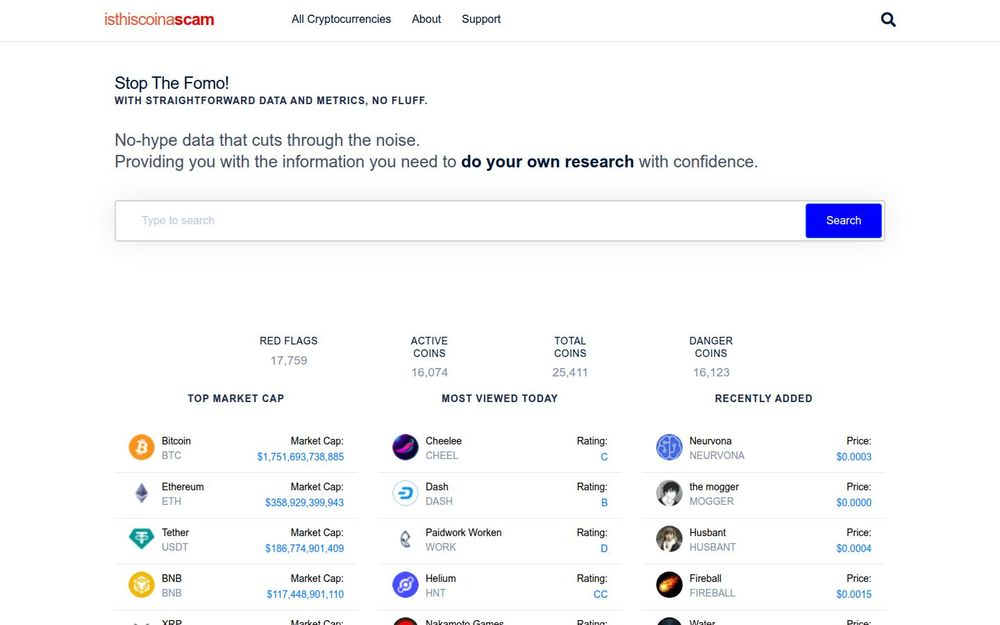Image resolution: width=1000 pixels, height=625 pixels.
Task: Open the Neurvona coin link
Action: pos(710,441)
